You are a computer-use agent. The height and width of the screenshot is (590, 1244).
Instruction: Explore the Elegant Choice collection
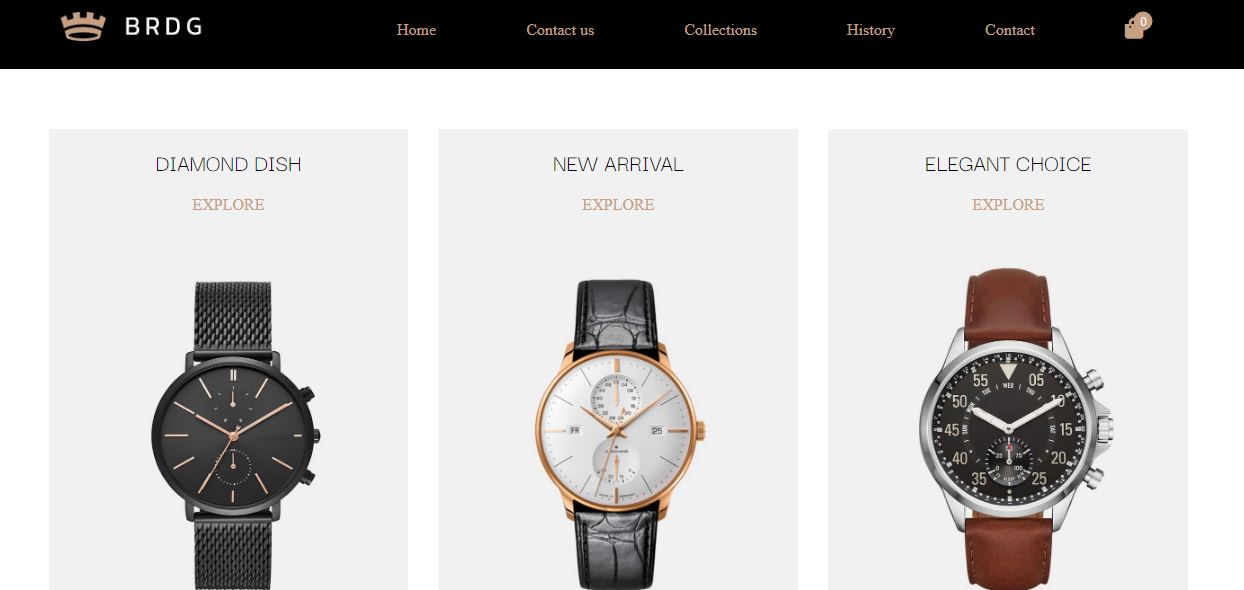click(x=1008, y=204)
